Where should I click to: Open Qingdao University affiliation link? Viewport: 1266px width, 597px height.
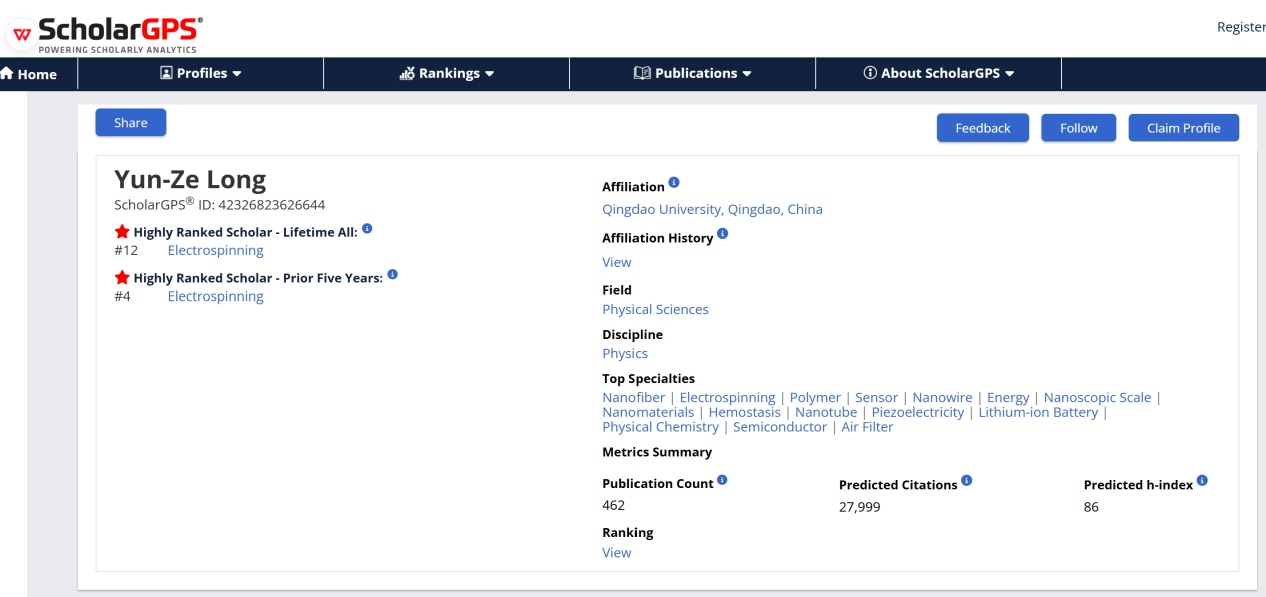coord(712,209)
